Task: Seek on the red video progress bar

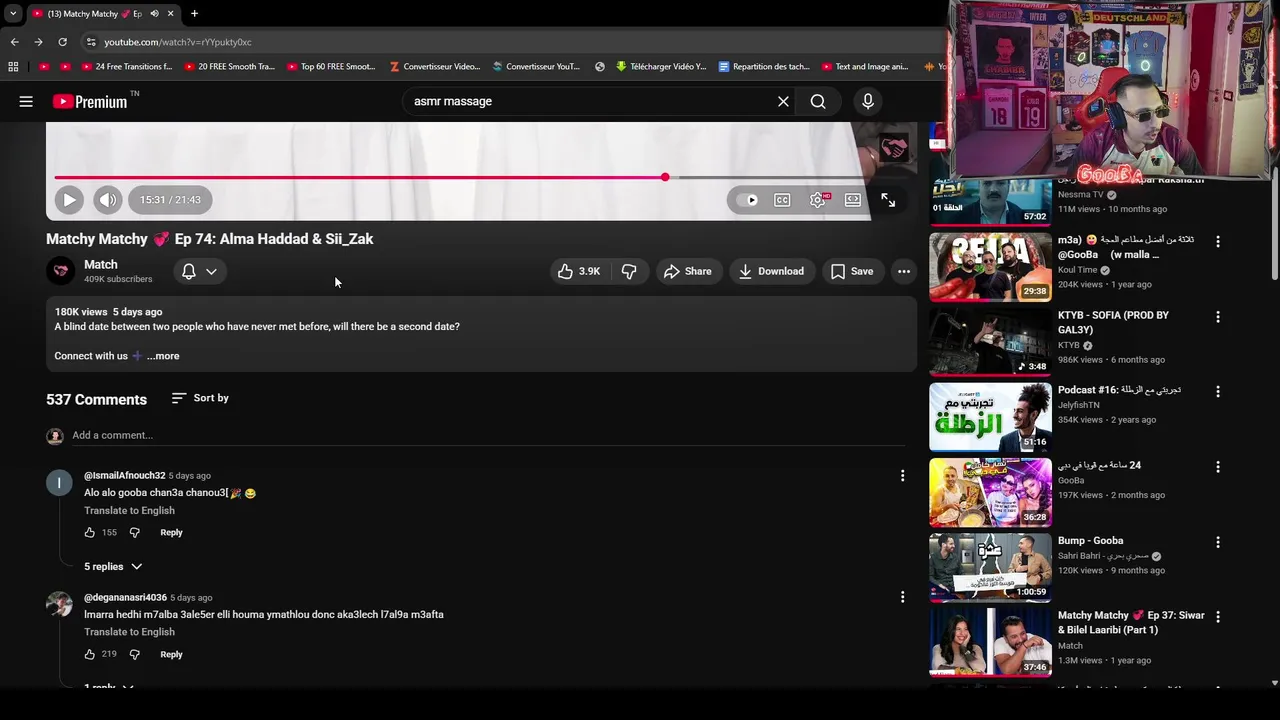Action: (x=360, y=177)
